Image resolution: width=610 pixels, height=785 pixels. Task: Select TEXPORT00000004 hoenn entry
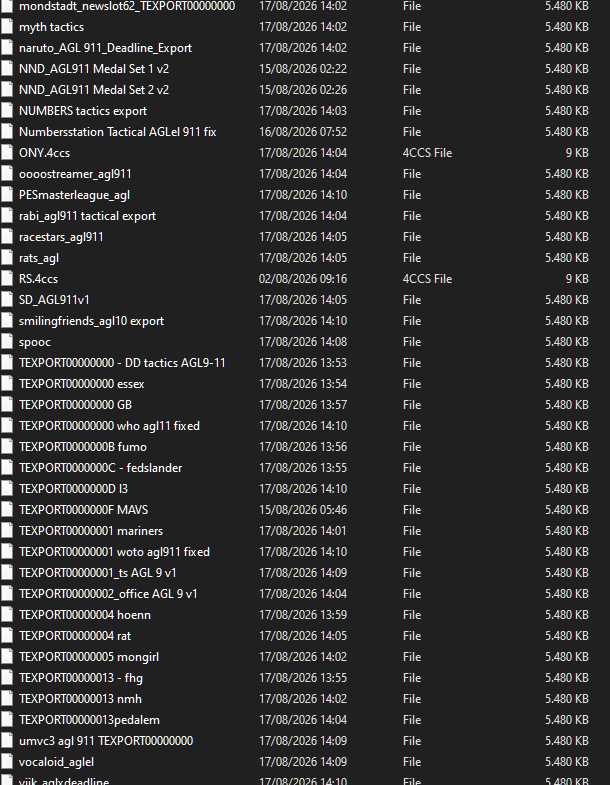point(85,615)
